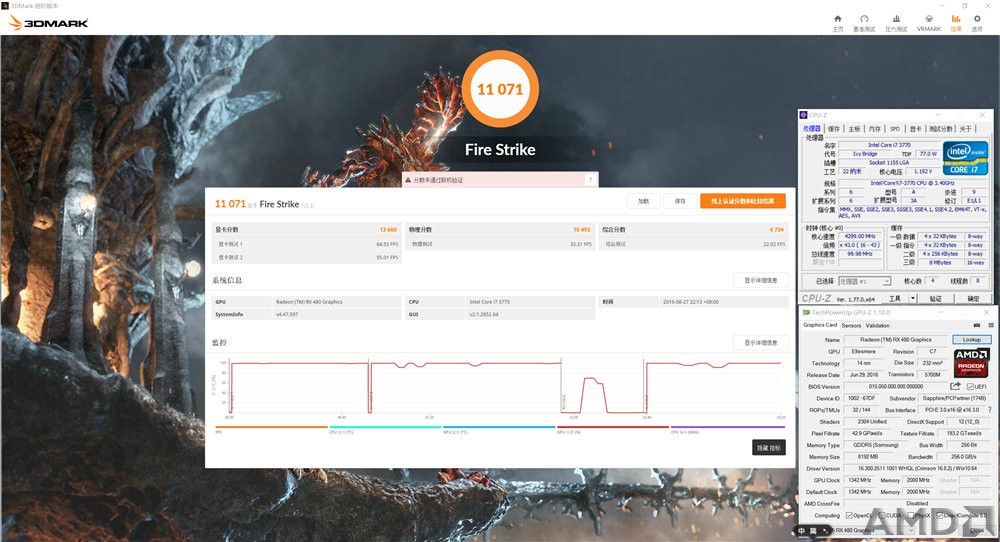Switch to CPU-Z SPD tab

[x=895, y=129]
